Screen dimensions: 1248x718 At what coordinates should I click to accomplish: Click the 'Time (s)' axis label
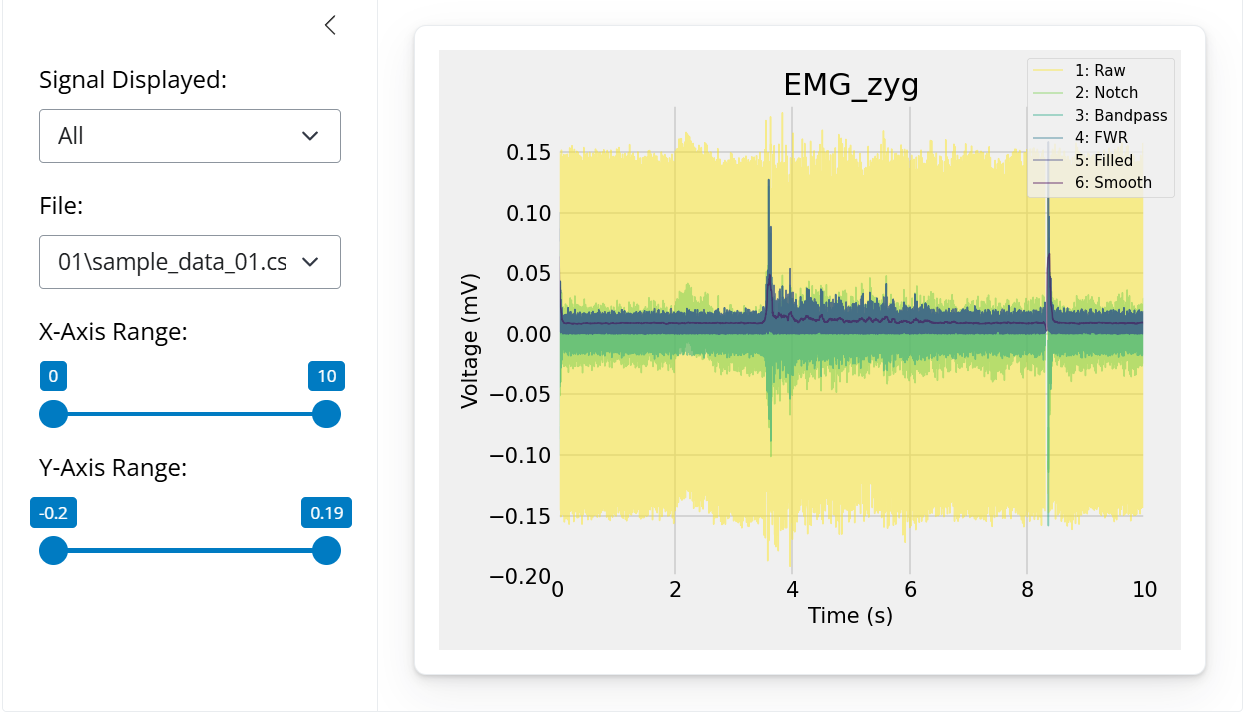coord(850,615)
